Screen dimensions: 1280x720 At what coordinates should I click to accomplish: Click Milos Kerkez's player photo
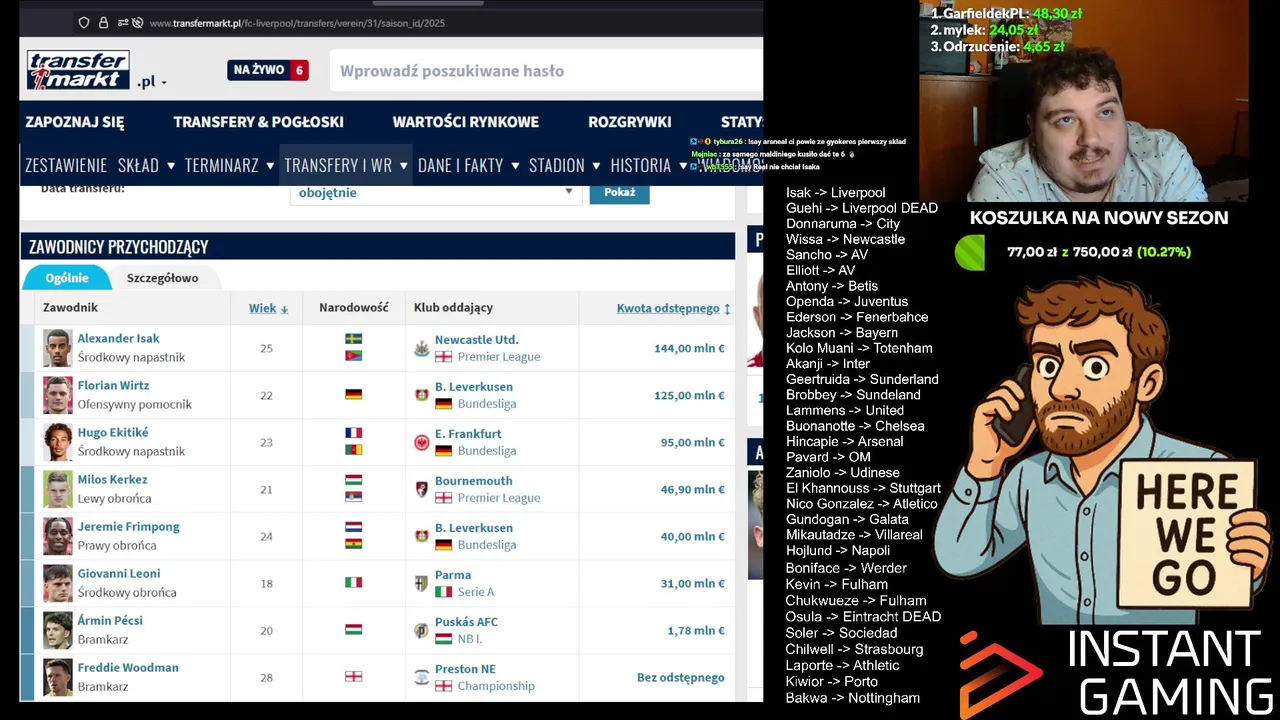[x=58, y=489]
